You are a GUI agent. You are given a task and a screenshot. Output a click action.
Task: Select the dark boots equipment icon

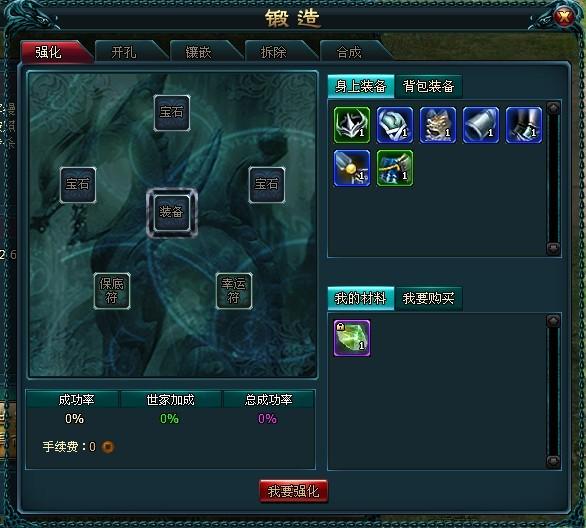[524, 125]
